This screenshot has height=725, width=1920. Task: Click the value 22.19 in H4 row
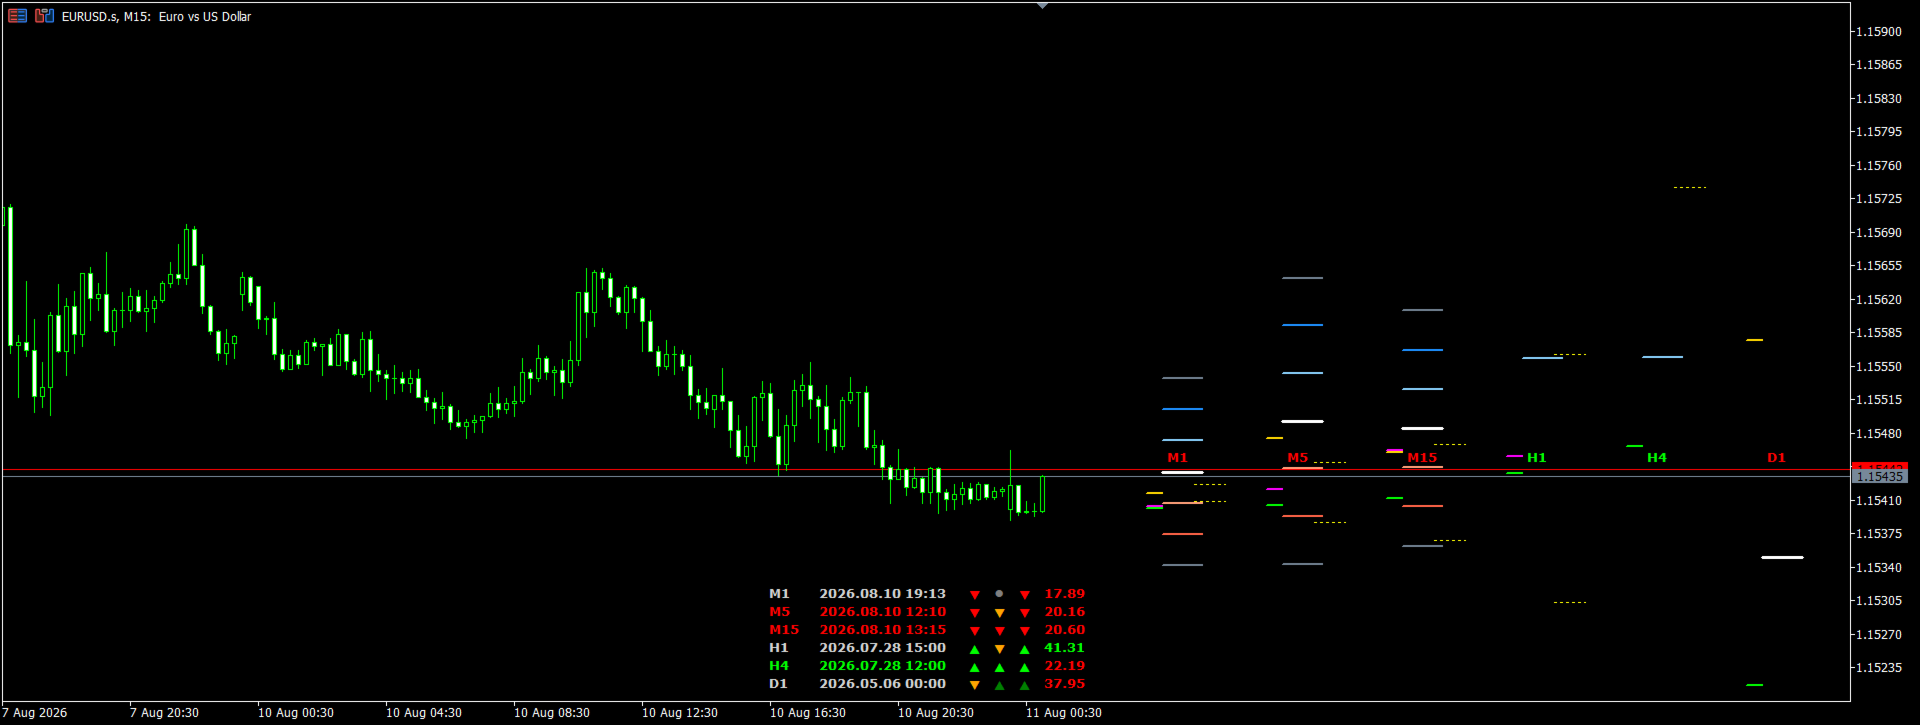pyautogui.click(x=1064, y=666)
